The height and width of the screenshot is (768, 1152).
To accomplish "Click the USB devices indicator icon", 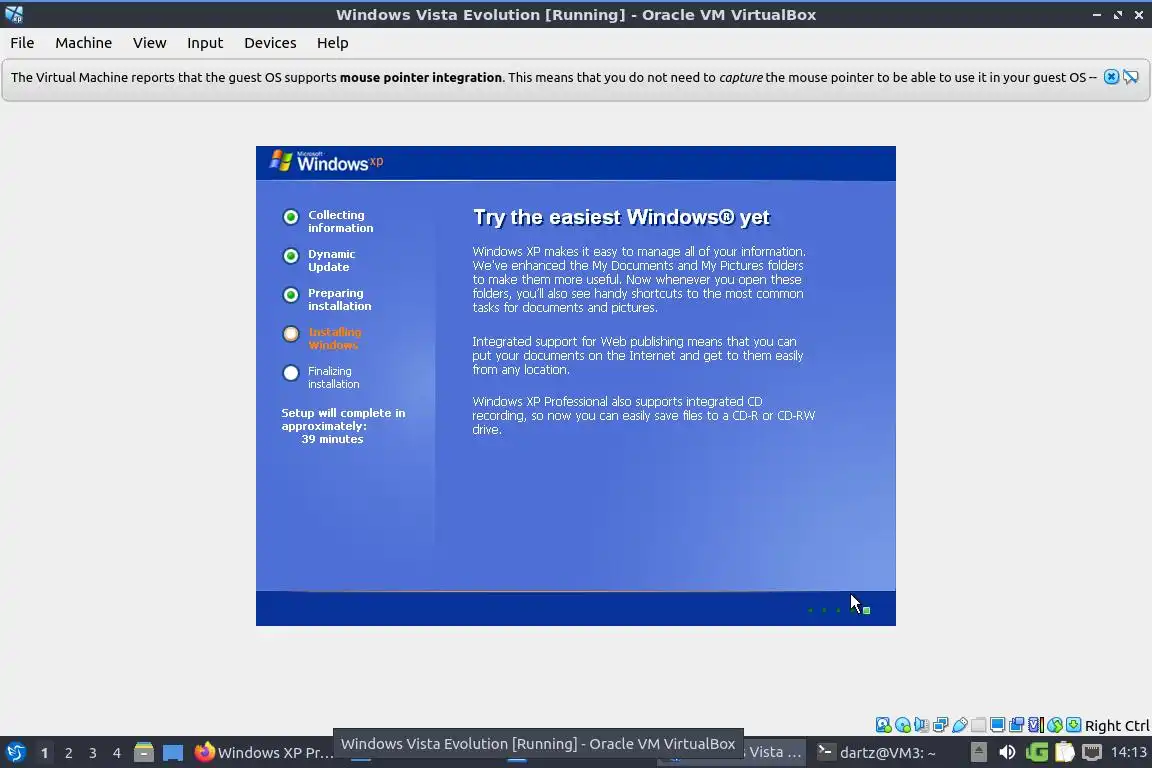I will tap(960, 725).
